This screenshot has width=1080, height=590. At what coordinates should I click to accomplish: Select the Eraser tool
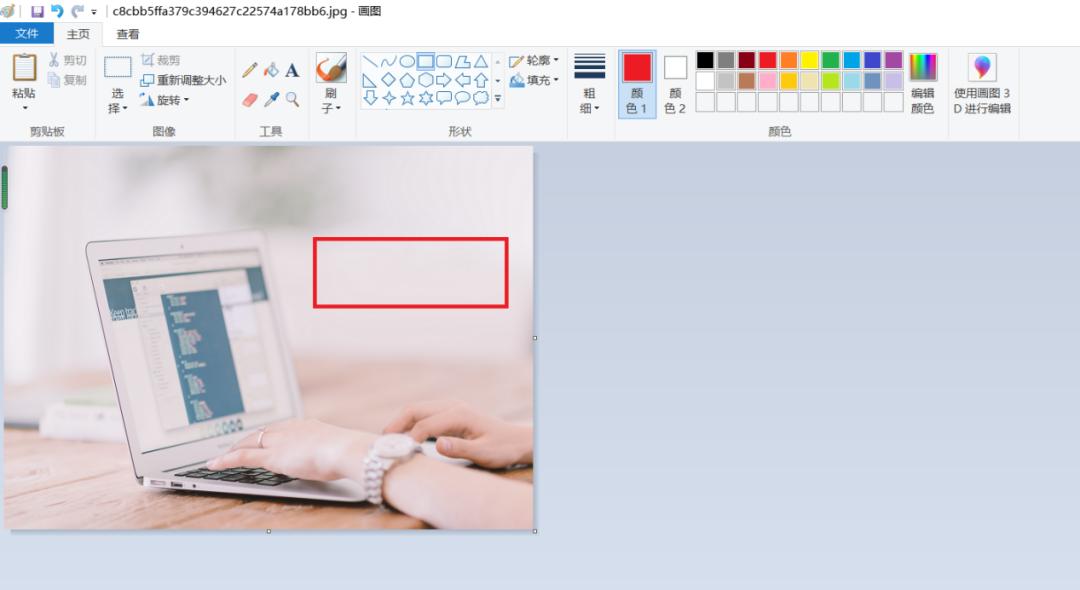pyautogui.click(x=250, y=100)
